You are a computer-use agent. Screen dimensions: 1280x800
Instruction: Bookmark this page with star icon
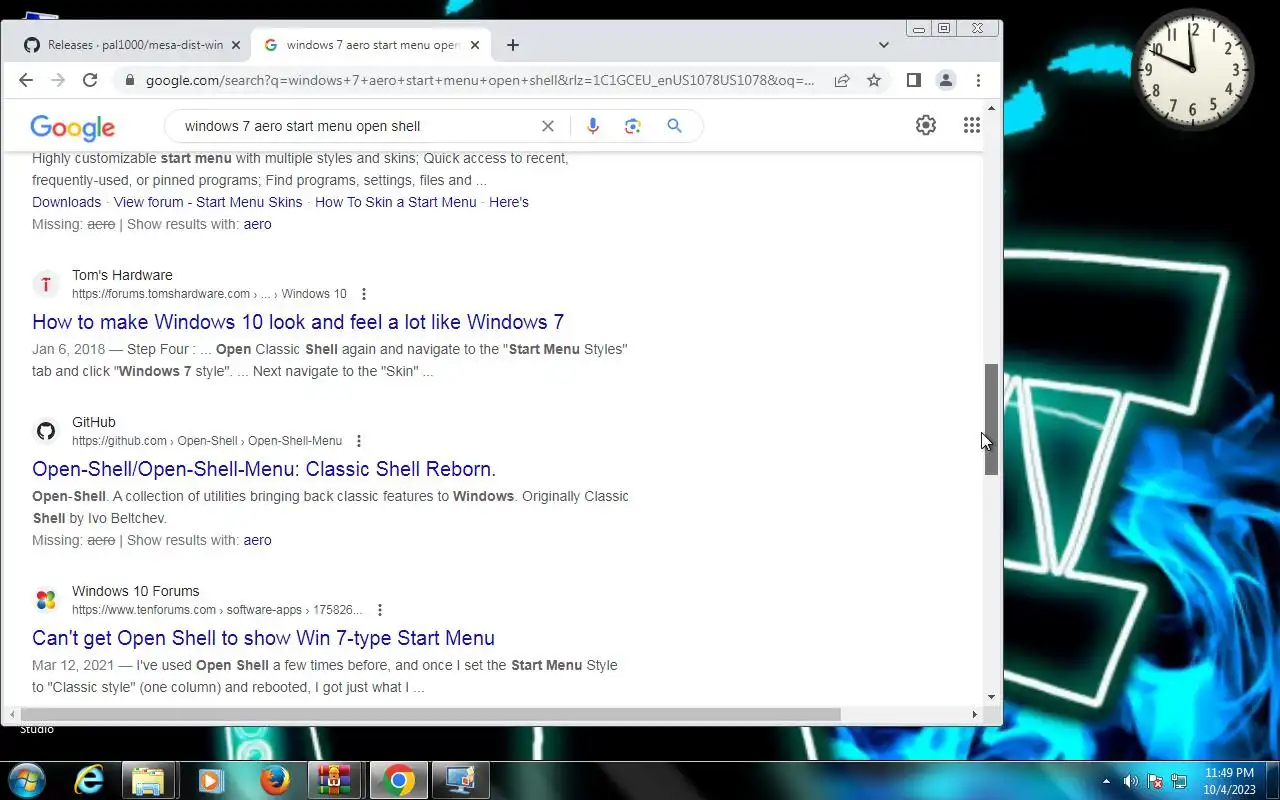pyautogui.click(x=874, y=80)
